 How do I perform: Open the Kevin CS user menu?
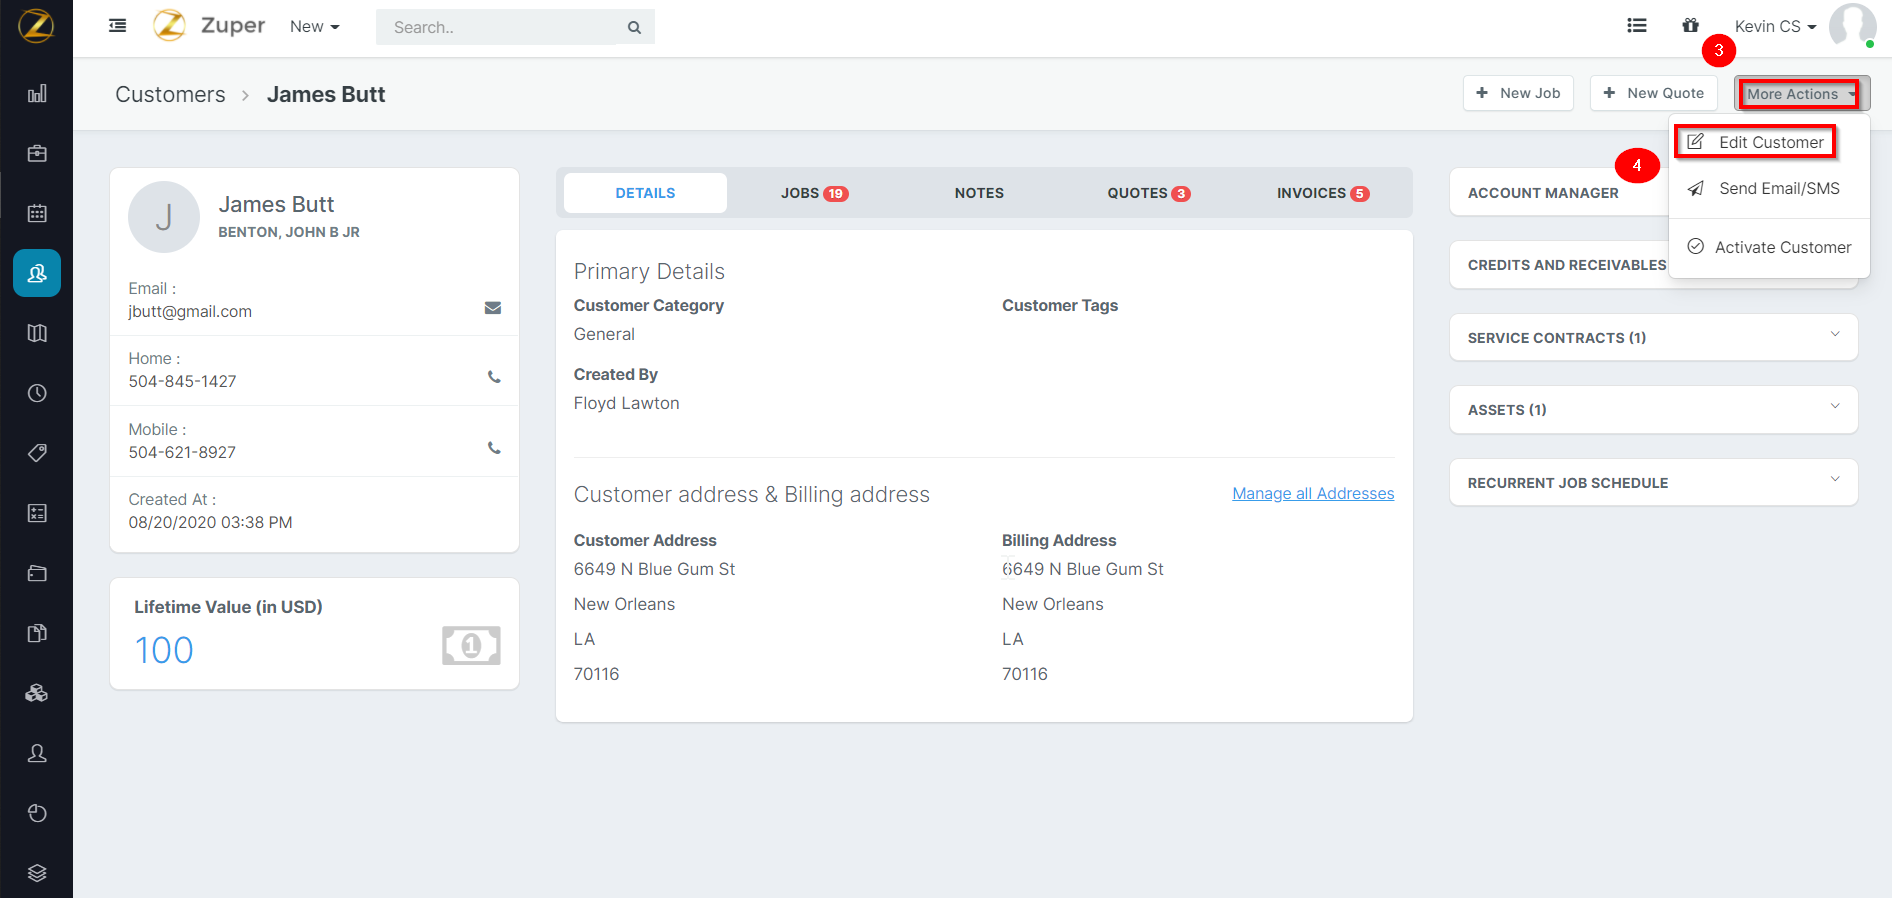click(1775, 27)
